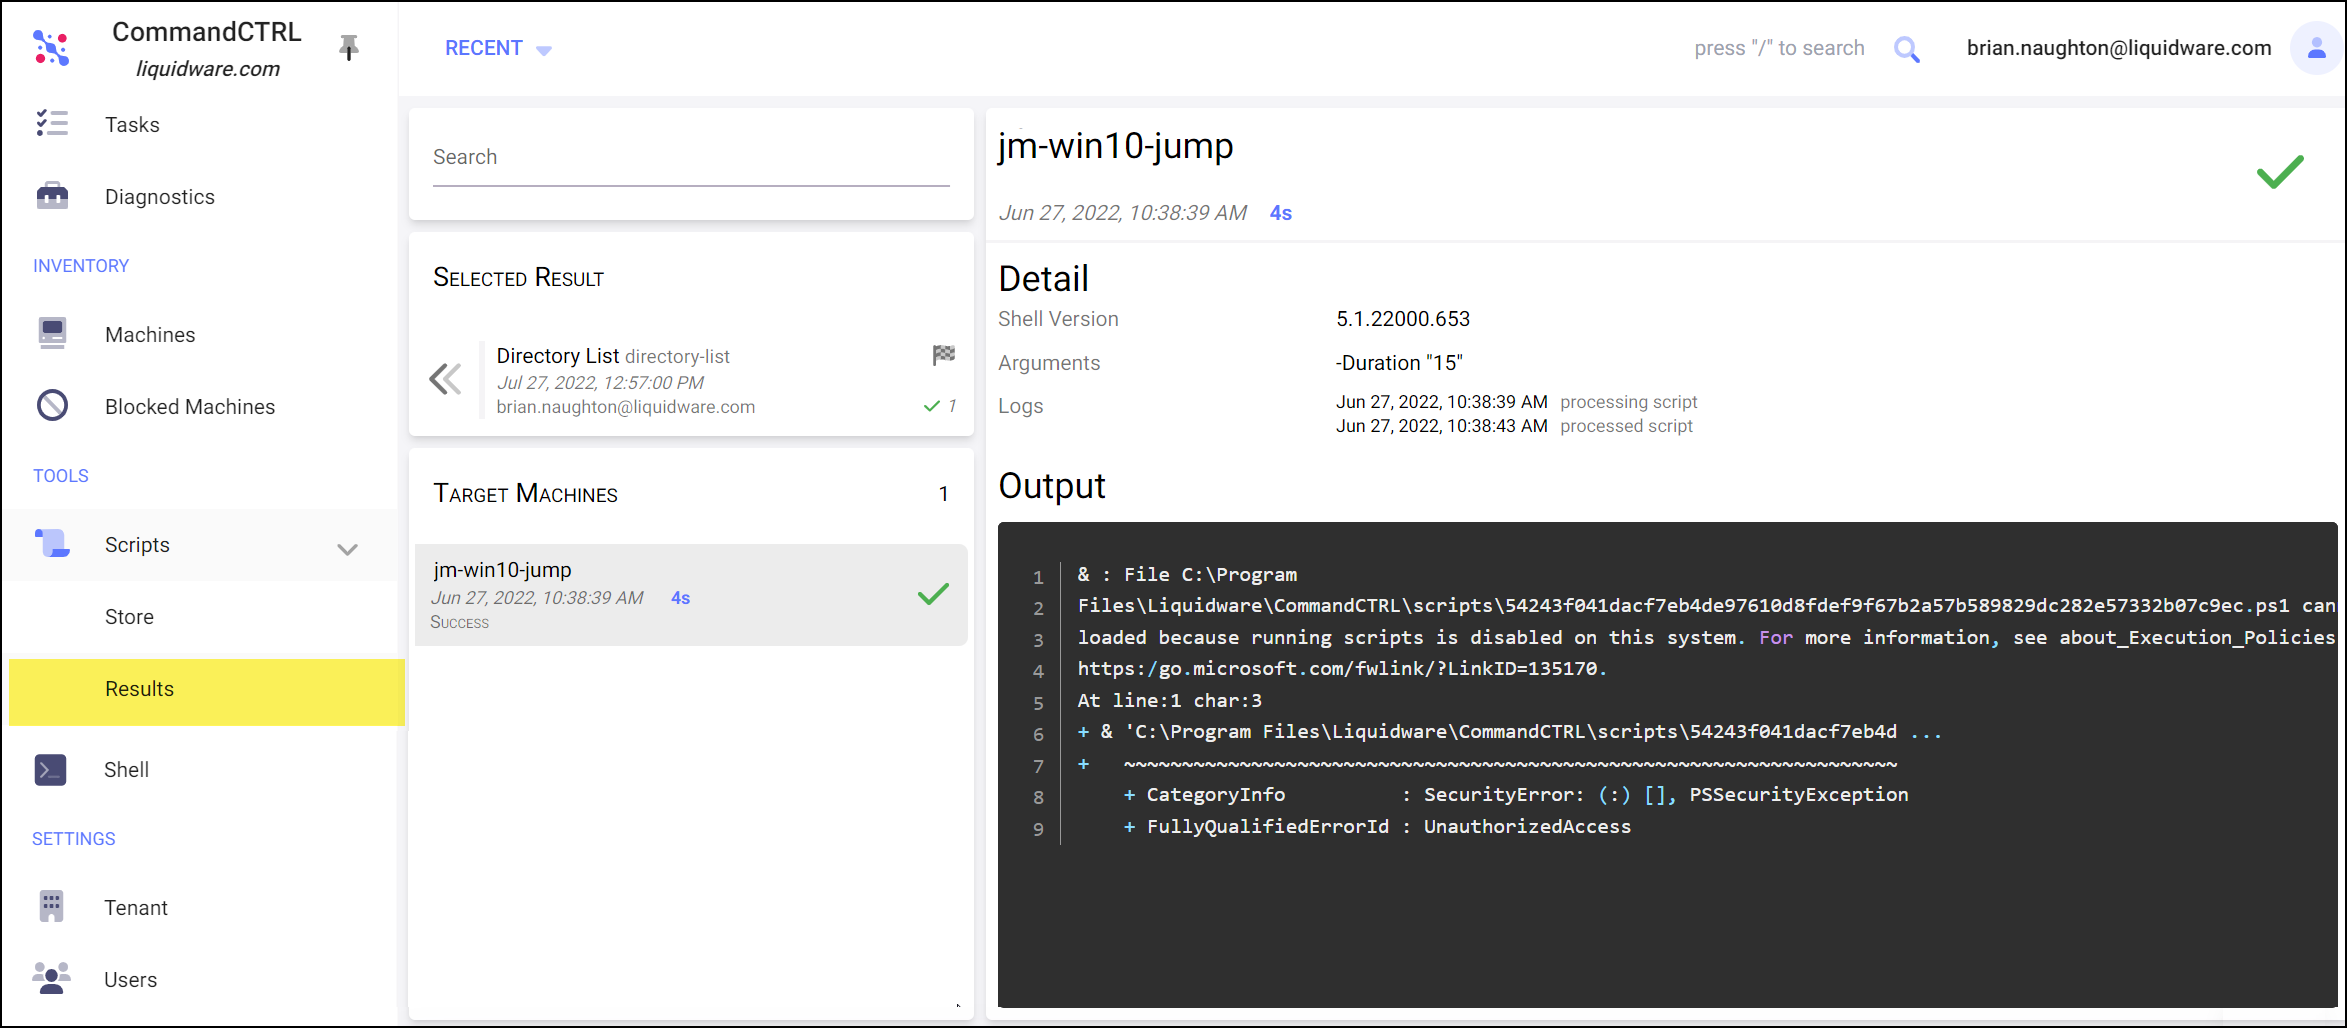Open the RECENT dropdown
The image size is (2347, 1028).
click(498, 48)
